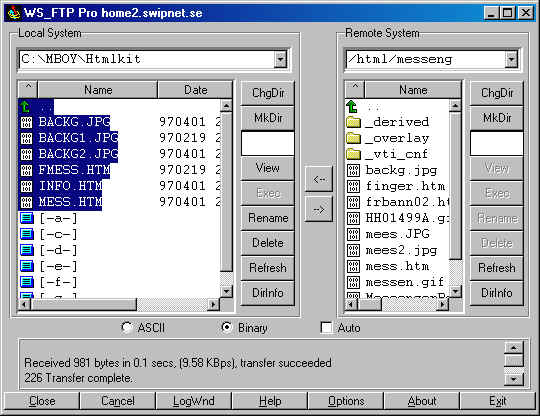Click local Rename button
The image size is (540, 416).
point(268,218)
